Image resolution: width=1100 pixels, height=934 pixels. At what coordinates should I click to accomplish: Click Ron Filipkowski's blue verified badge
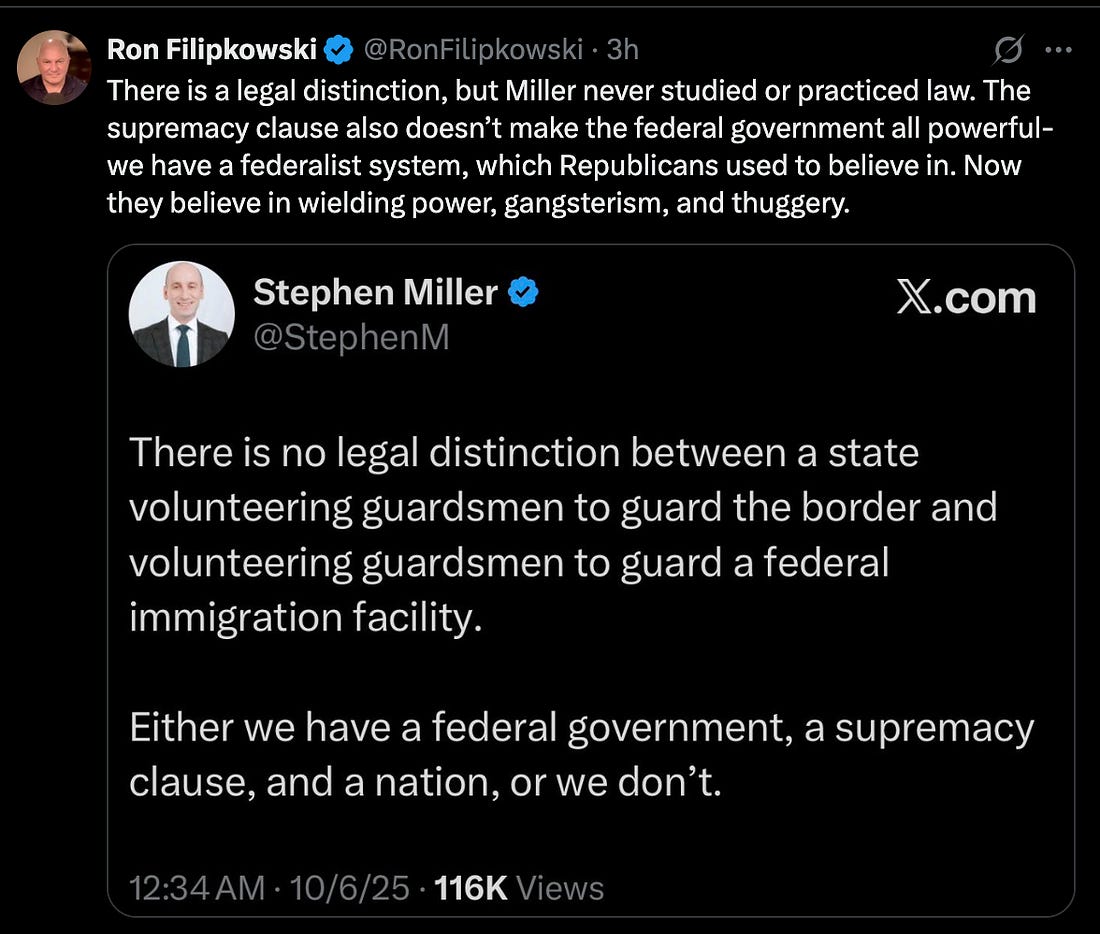click(x=339, y=50)
